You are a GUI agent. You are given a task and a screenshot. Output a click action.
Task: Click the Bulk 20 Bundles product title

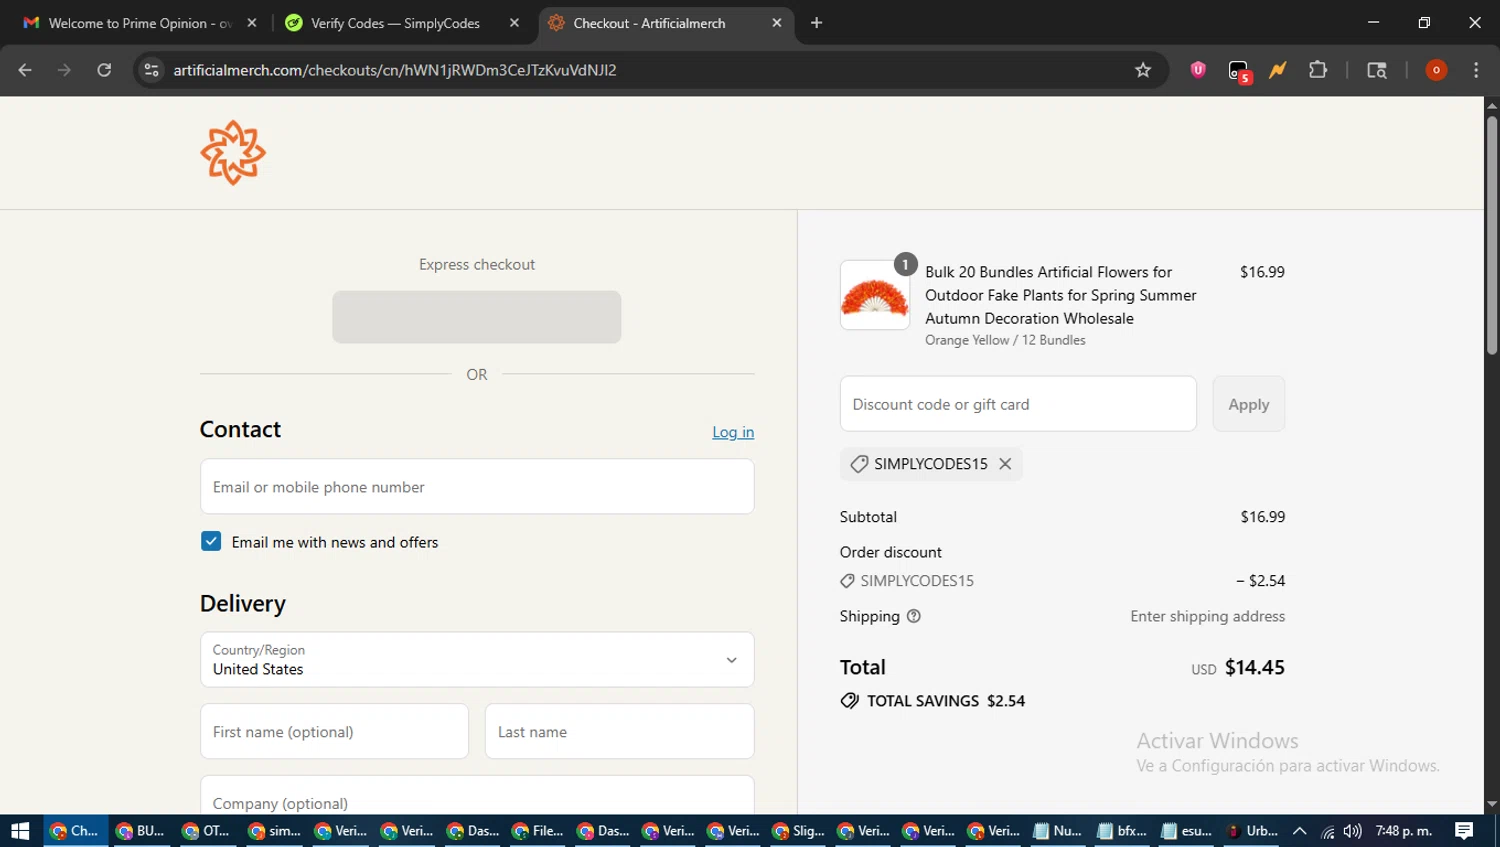(x=1061, y=295)
